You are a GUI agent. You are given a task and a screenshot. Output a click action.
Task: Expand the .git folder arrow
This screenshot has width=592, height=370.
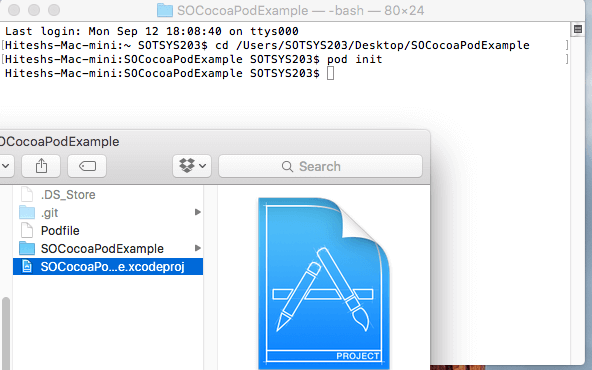tap(197, 212)
